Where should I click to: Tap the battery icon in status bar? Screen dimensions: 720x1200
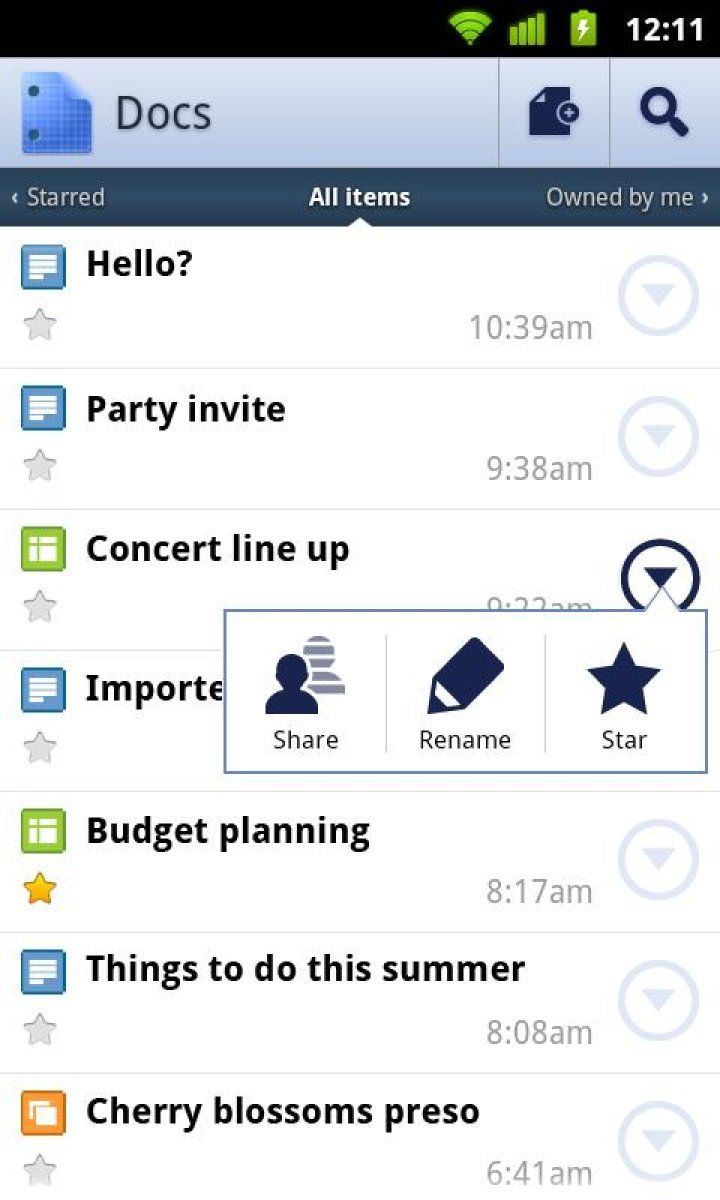(583, 28)
